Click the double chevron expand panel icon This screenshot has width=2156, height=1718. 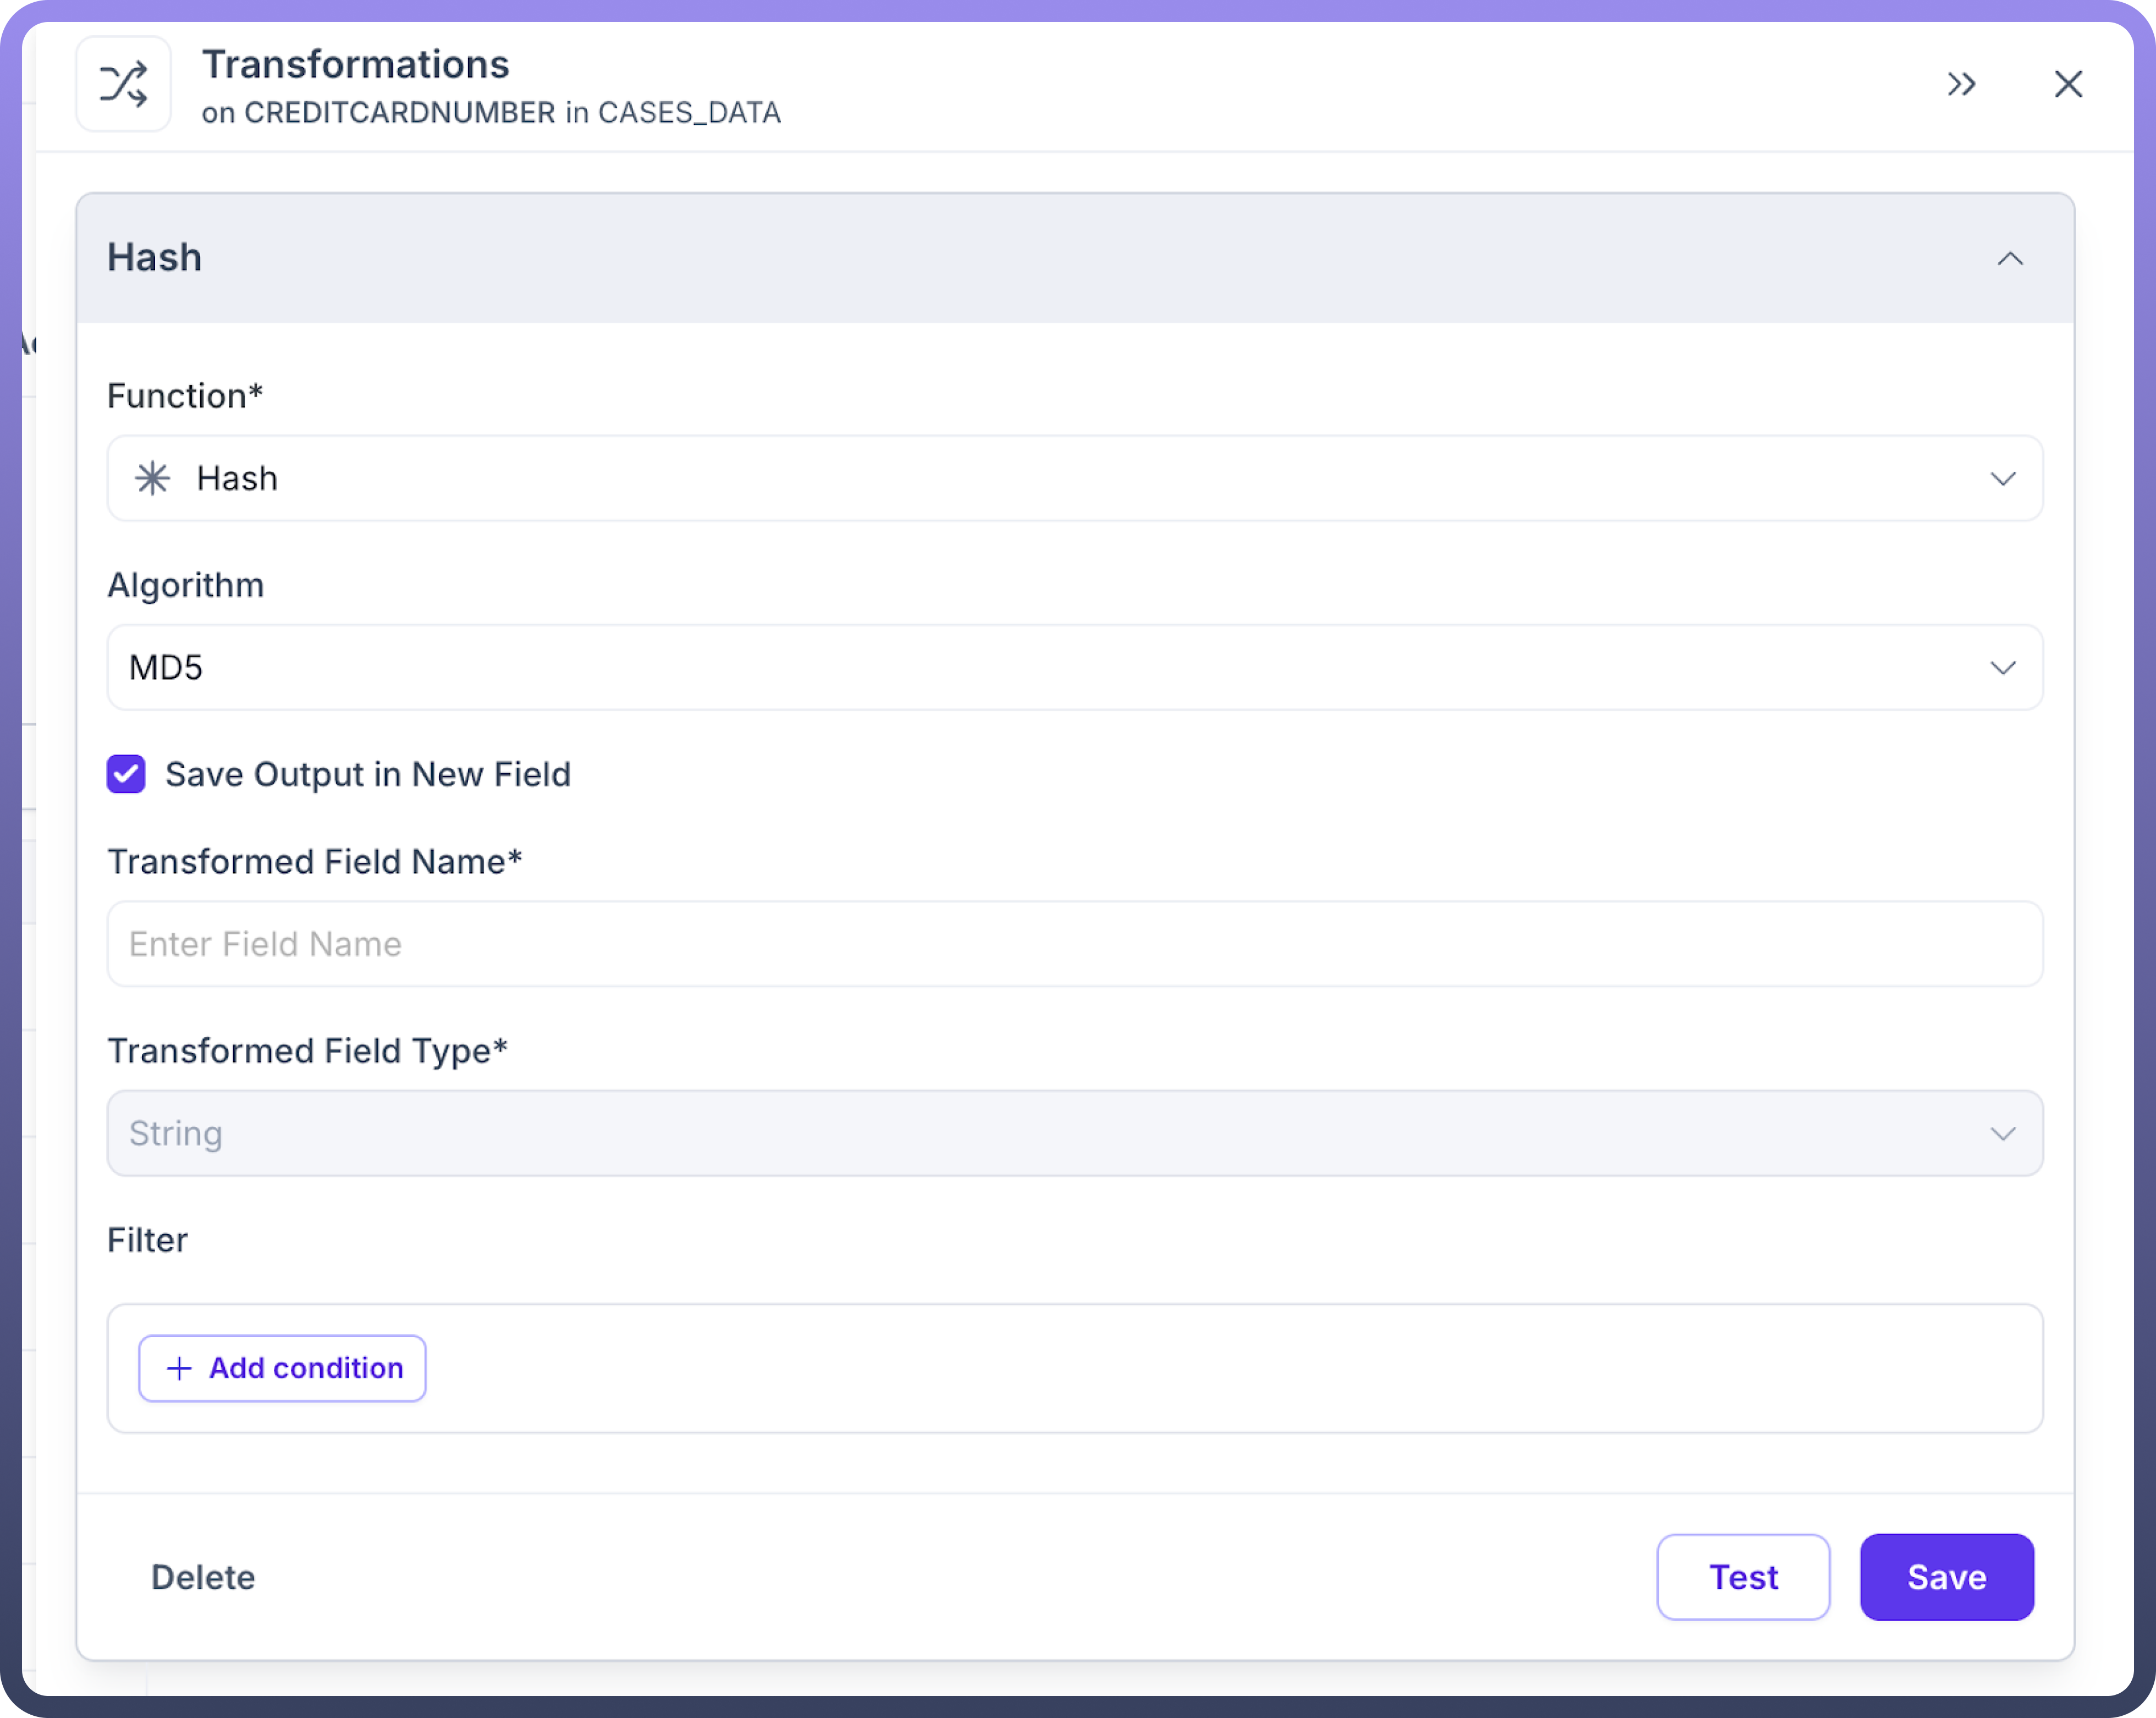pyautogui.click(x=1961, y=84)
